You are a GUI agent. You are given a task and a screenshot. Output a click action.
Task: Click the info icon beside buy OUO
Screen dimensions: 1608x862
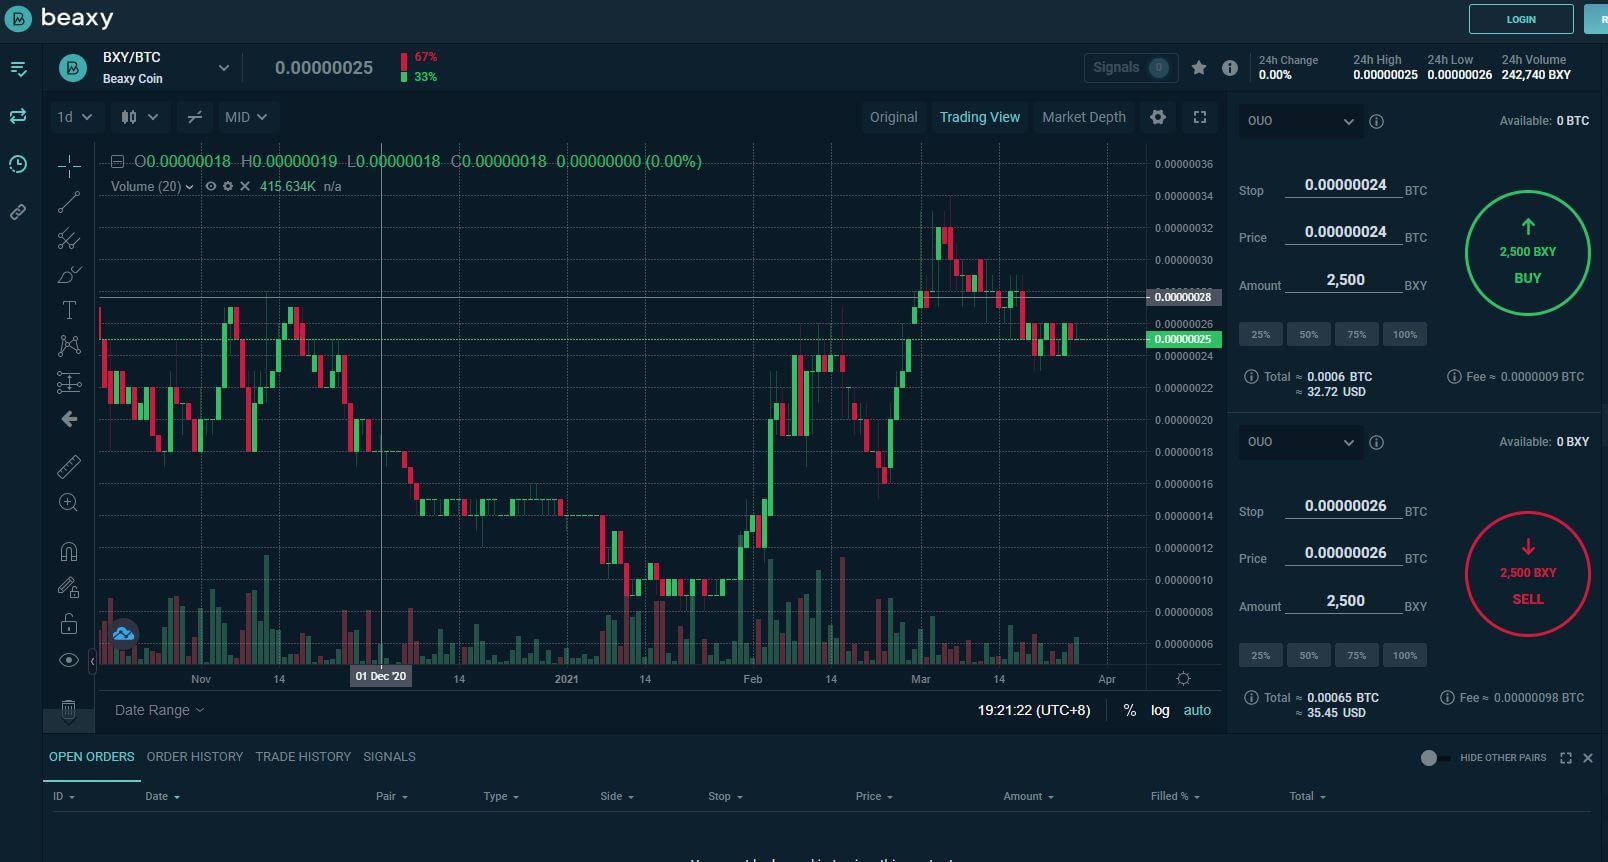(x=1376, y=121)
